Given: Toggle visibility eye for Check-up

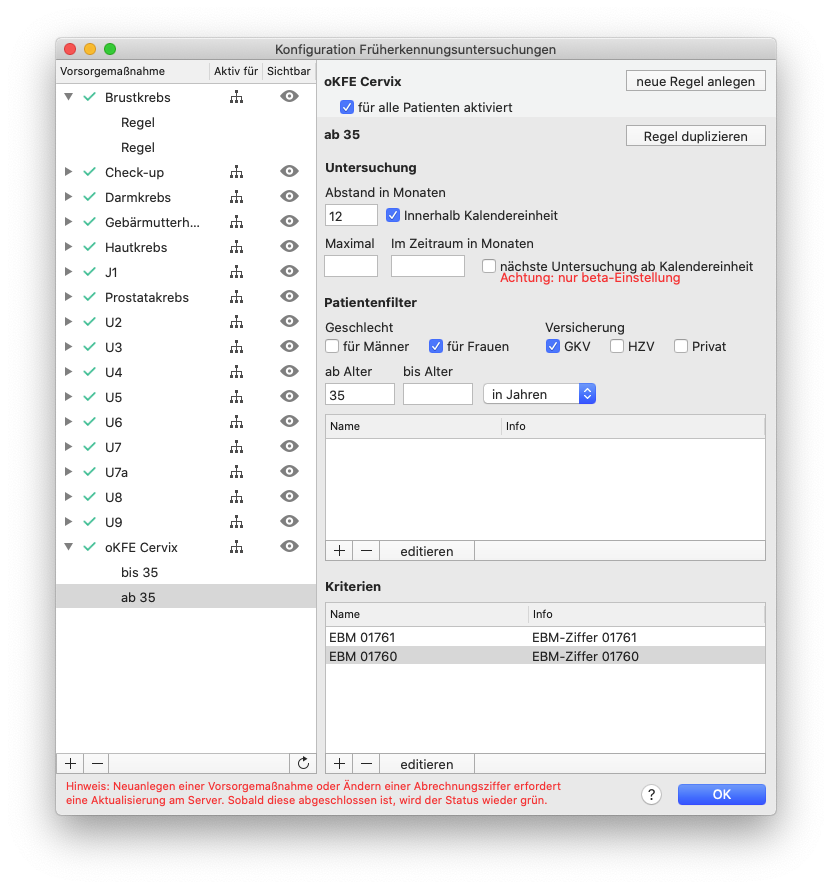Looking at the screenshot, I should coord(289,171).
